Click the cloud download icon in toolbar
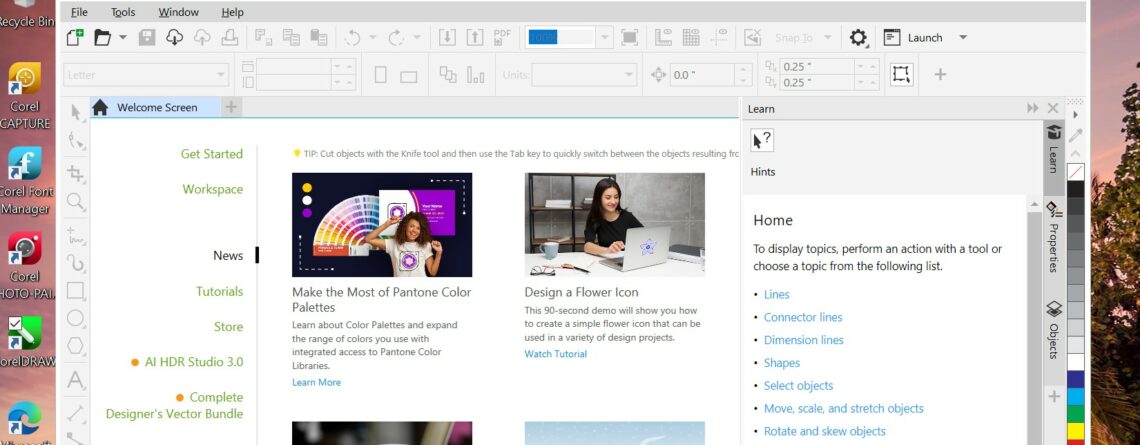Image resolution: width=1140 pixels, height=445 pixels. click(x=174, y=38)
